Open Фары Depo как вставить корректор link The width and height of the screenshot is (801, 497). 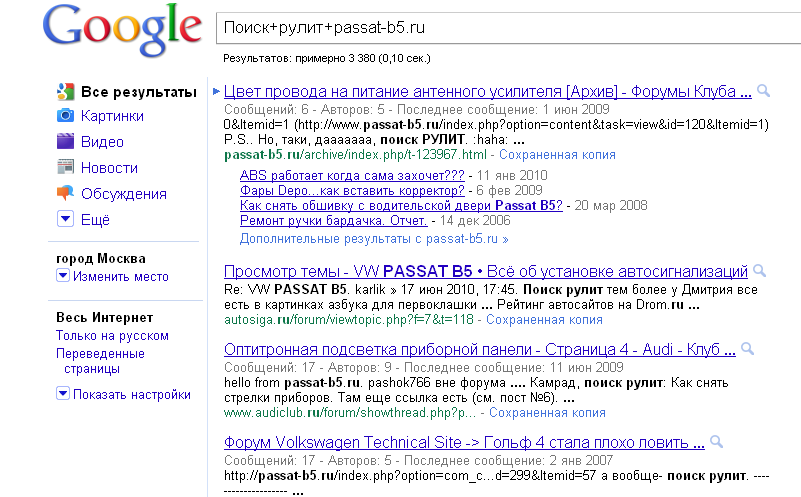[x=352, y=191]
